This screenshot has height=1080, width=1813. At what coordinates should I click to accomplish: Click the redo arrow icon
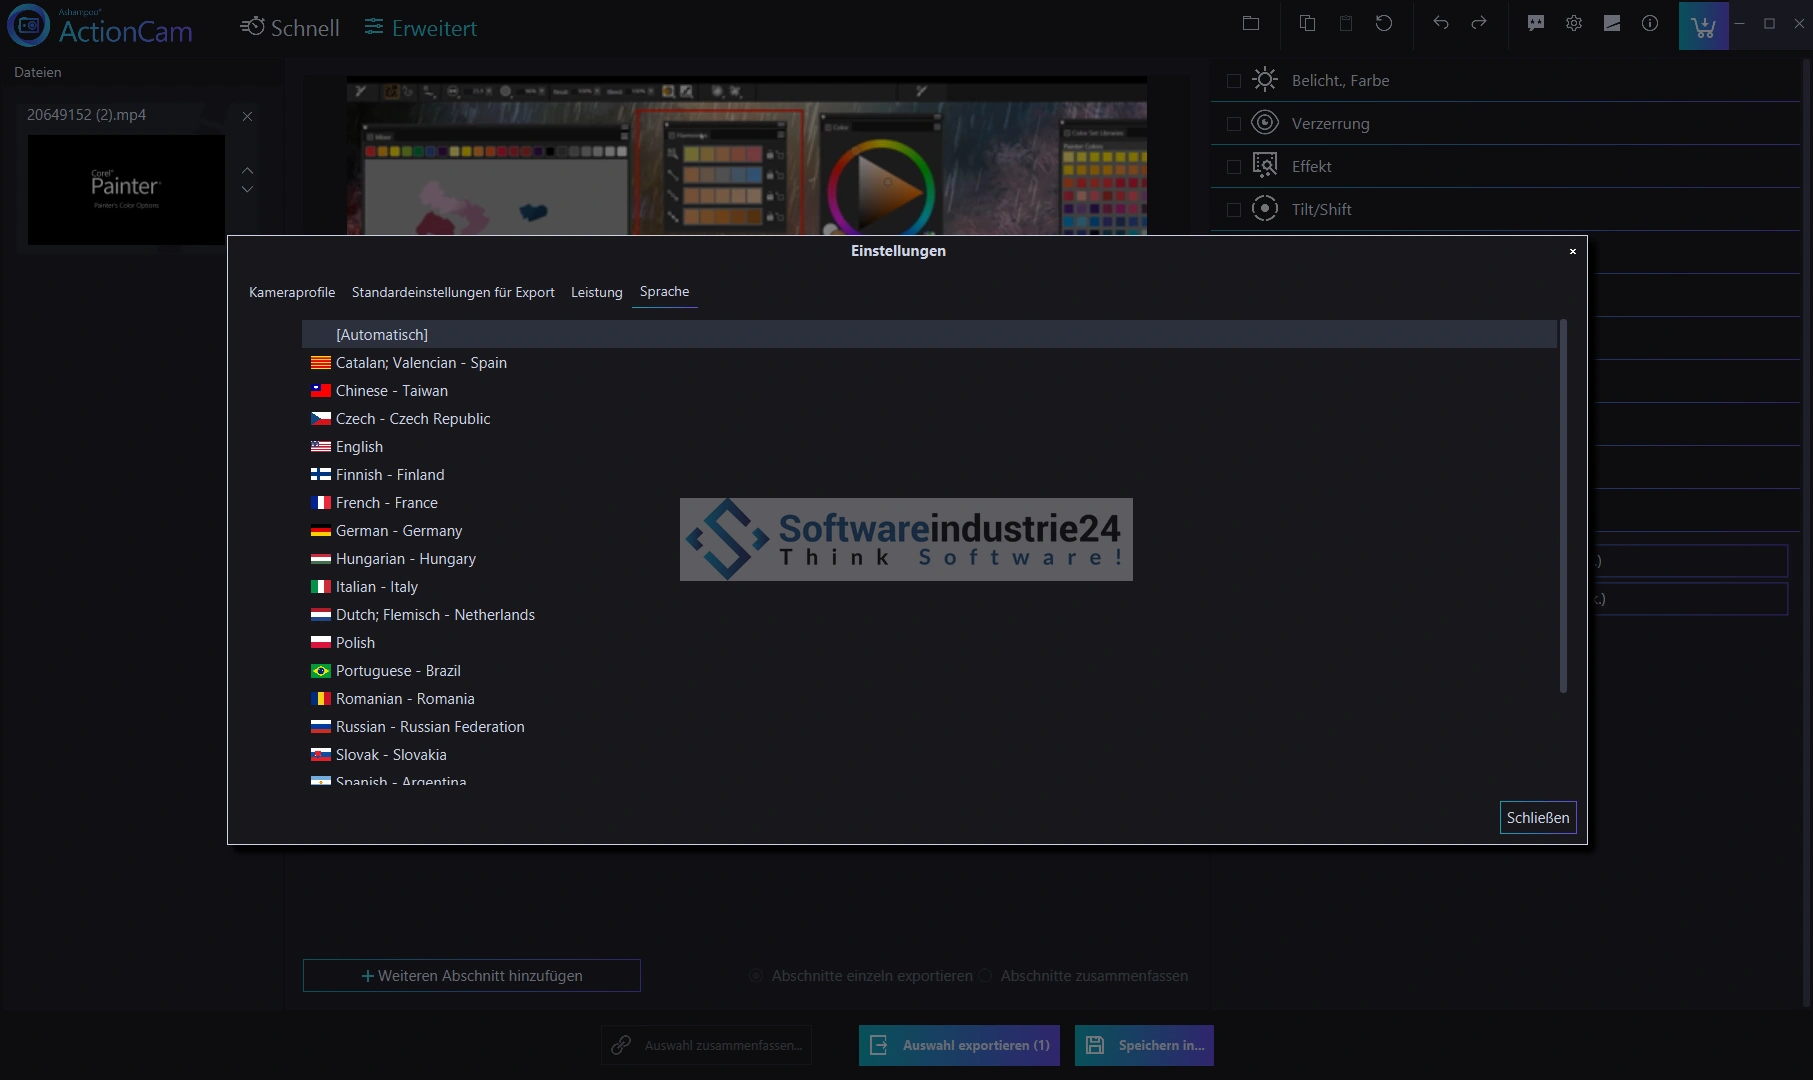tap(1479, 24)
